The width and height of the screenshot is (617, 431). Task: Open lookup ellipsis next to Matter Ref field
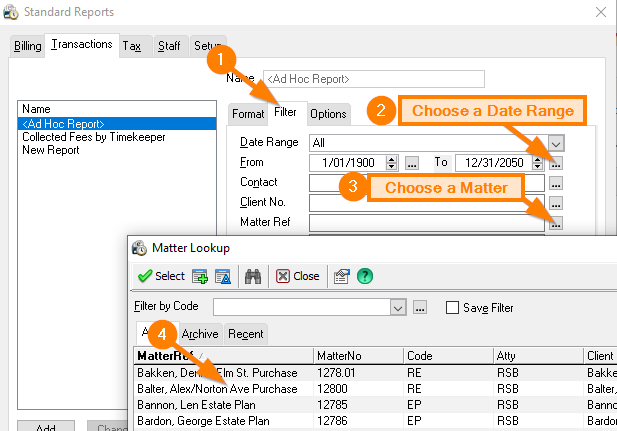tap(556, 223)
